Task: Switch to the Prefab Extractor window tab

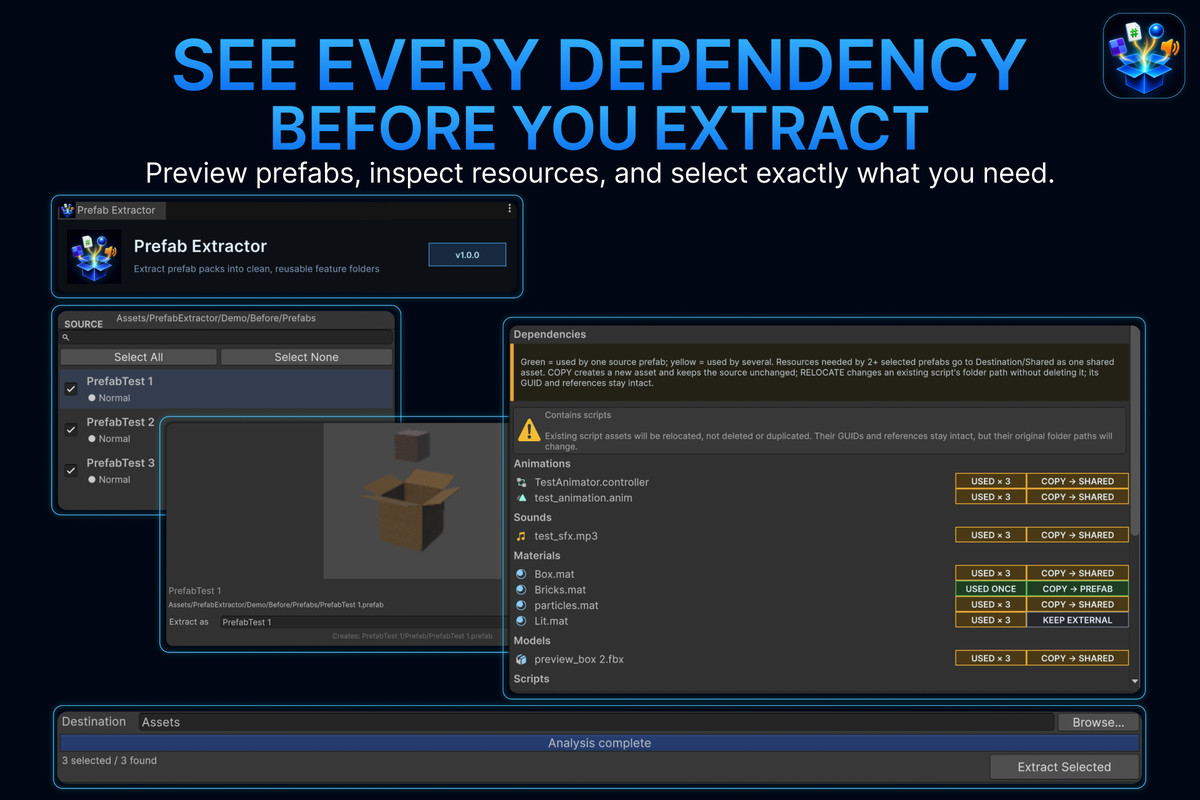Action: click(x=113, y=210)
